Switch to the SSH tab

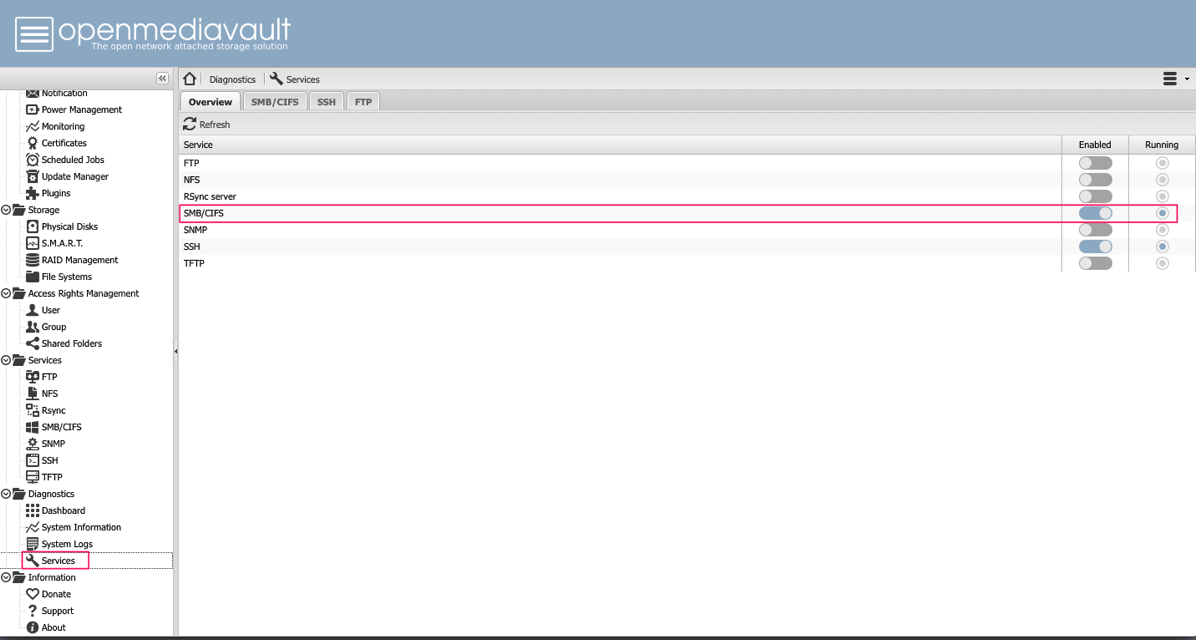tap(326, 101)
